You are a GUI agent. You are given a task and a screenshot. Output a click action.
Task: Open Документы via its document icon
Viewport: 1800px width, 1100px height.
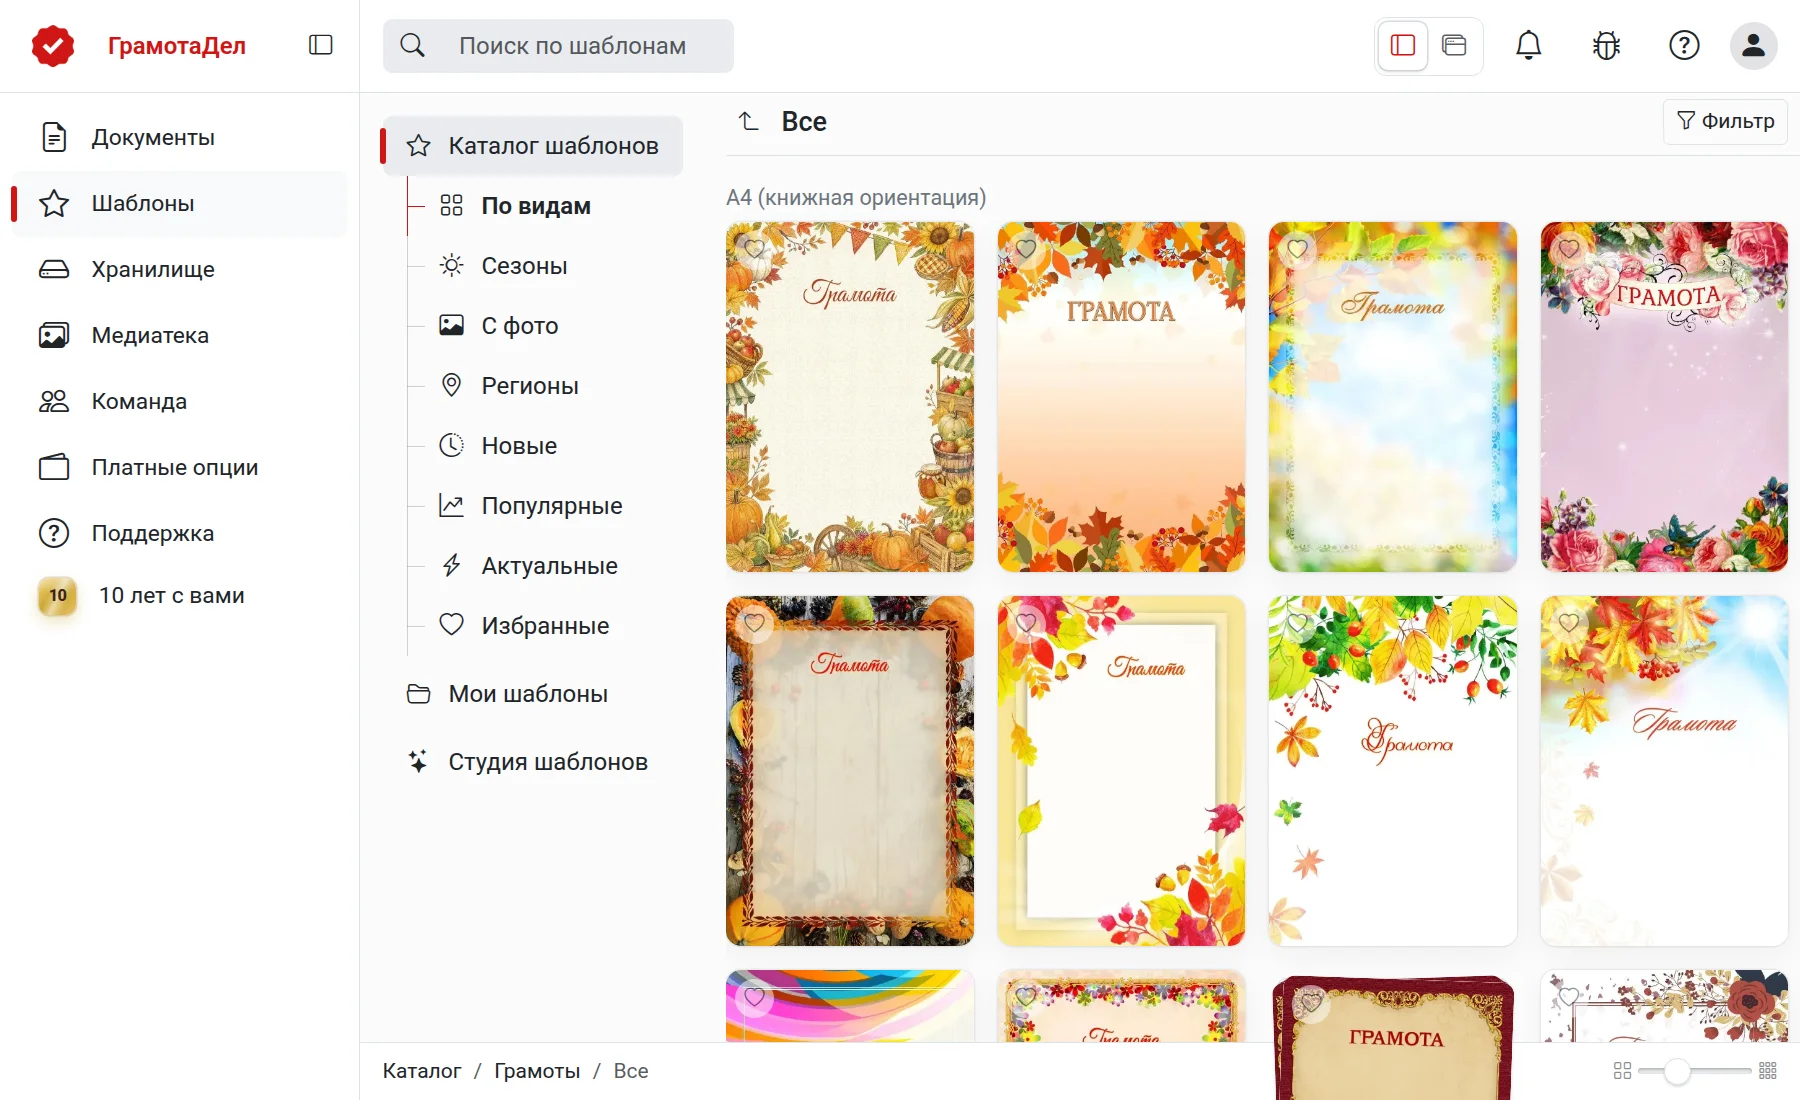(x=54, y=137)
